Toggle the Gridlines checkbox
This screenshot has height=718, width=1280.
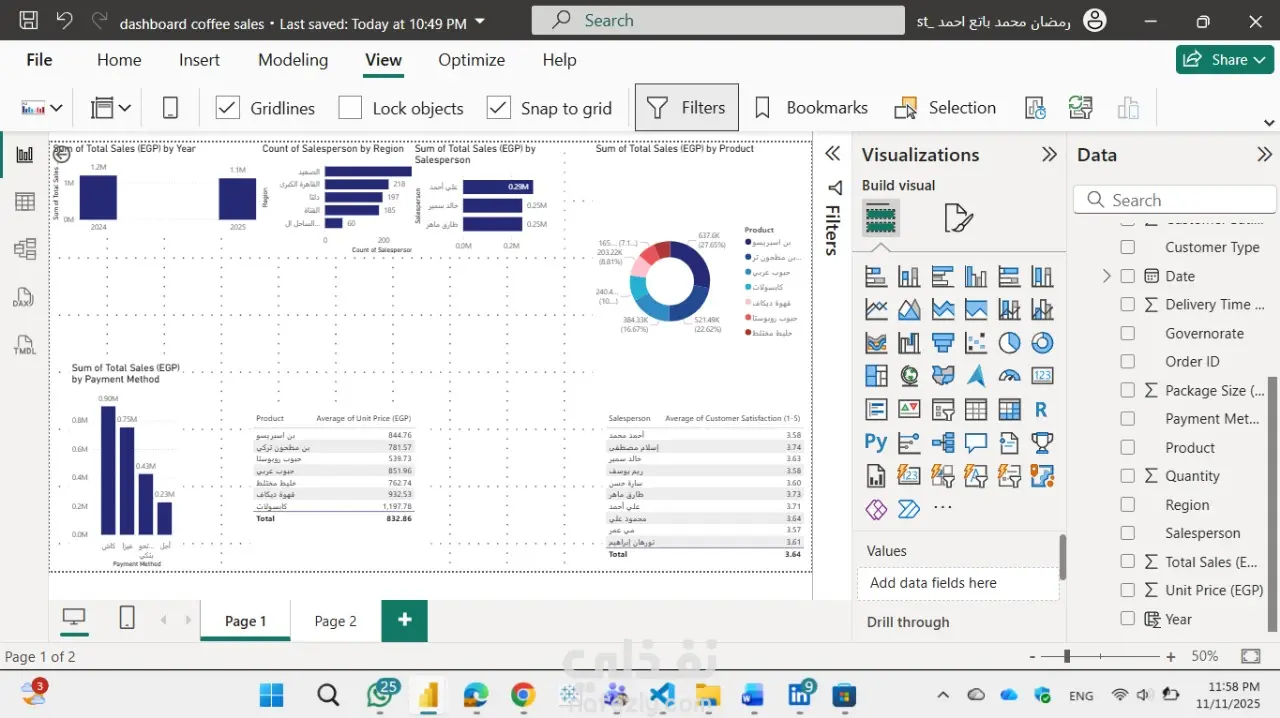pyautogui.click(x=228, y=108)
